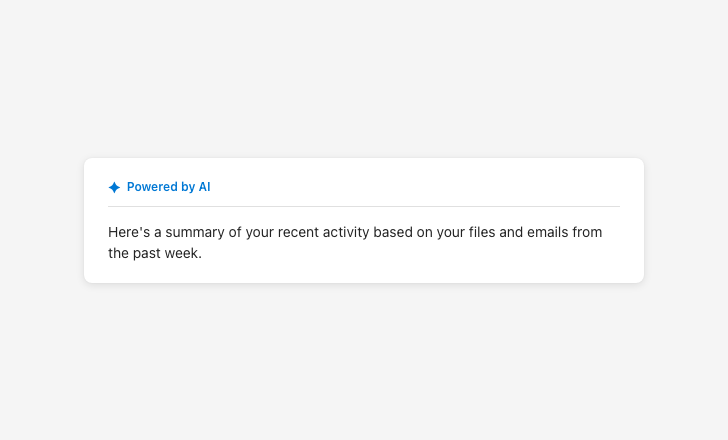
Task: Click the word "by" in the header label
Action: pyautogui.click(x=188, y=187)
